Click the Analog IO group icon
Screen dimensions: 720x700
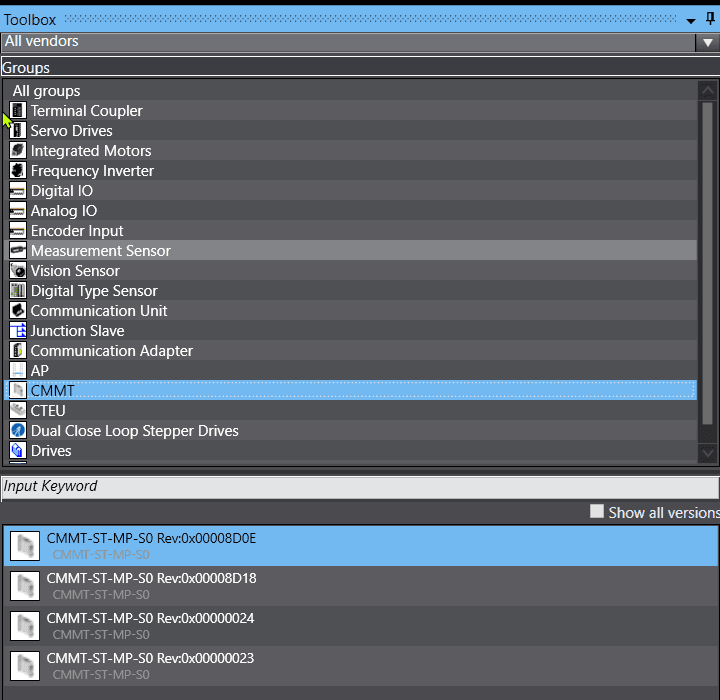18,210
